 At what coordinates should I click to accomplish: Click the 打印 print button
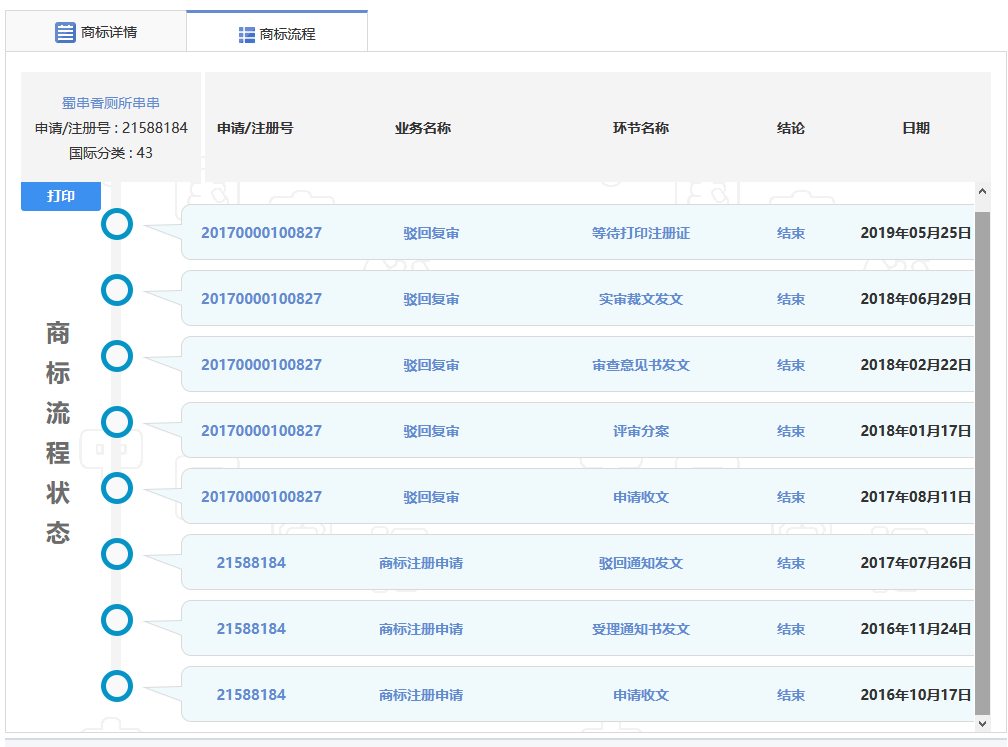click(x=61, y=197)
